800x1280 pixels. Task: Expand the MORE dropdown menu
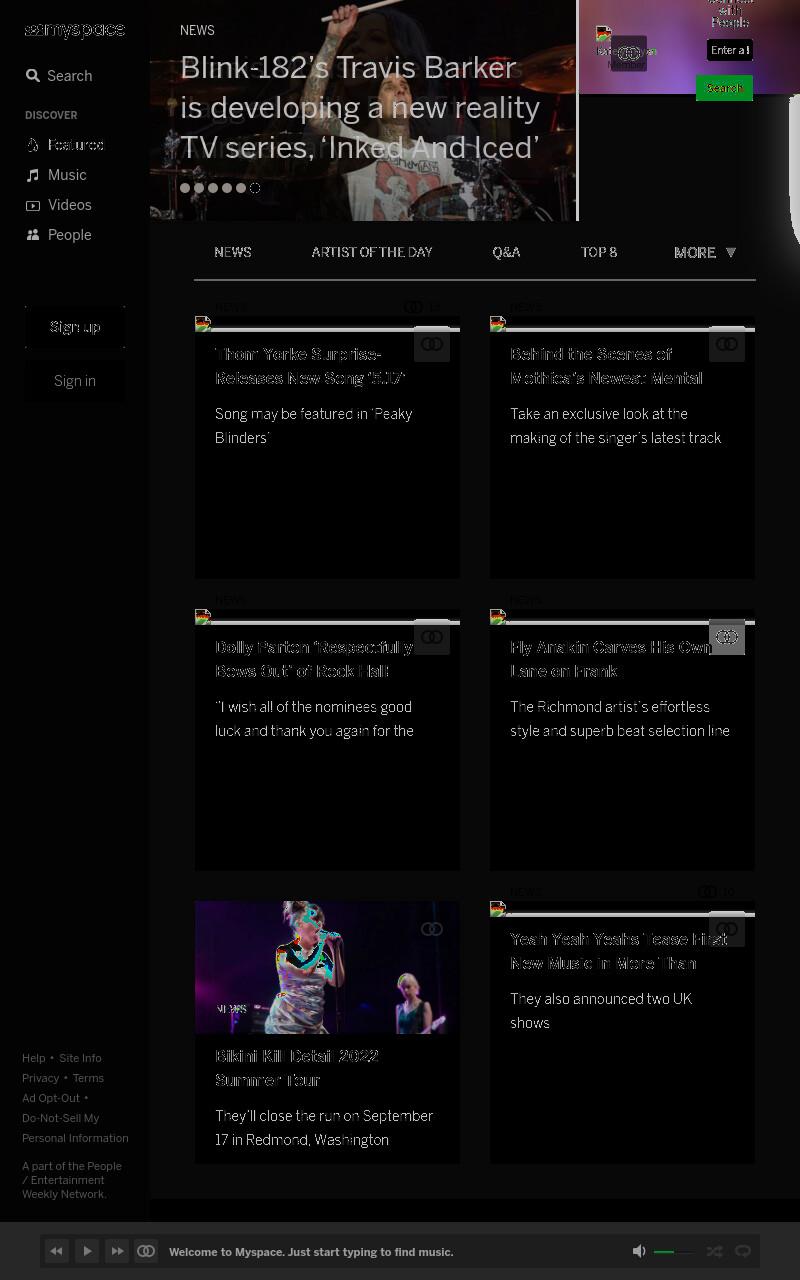click(x=705, y=253)
